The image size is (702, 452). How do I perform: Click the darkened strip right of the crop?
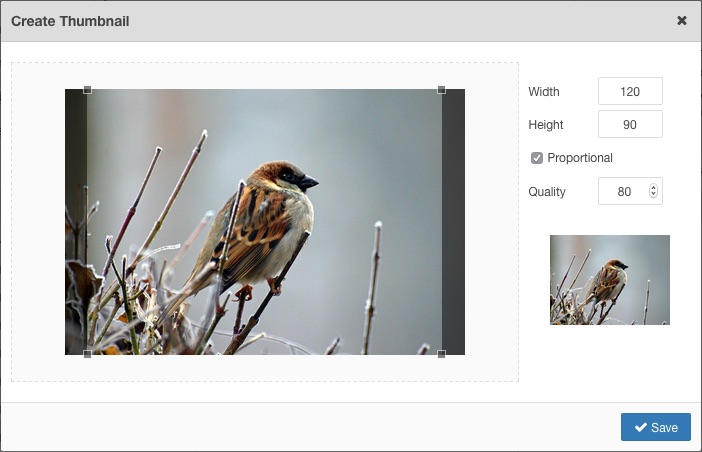pos(454,222)
